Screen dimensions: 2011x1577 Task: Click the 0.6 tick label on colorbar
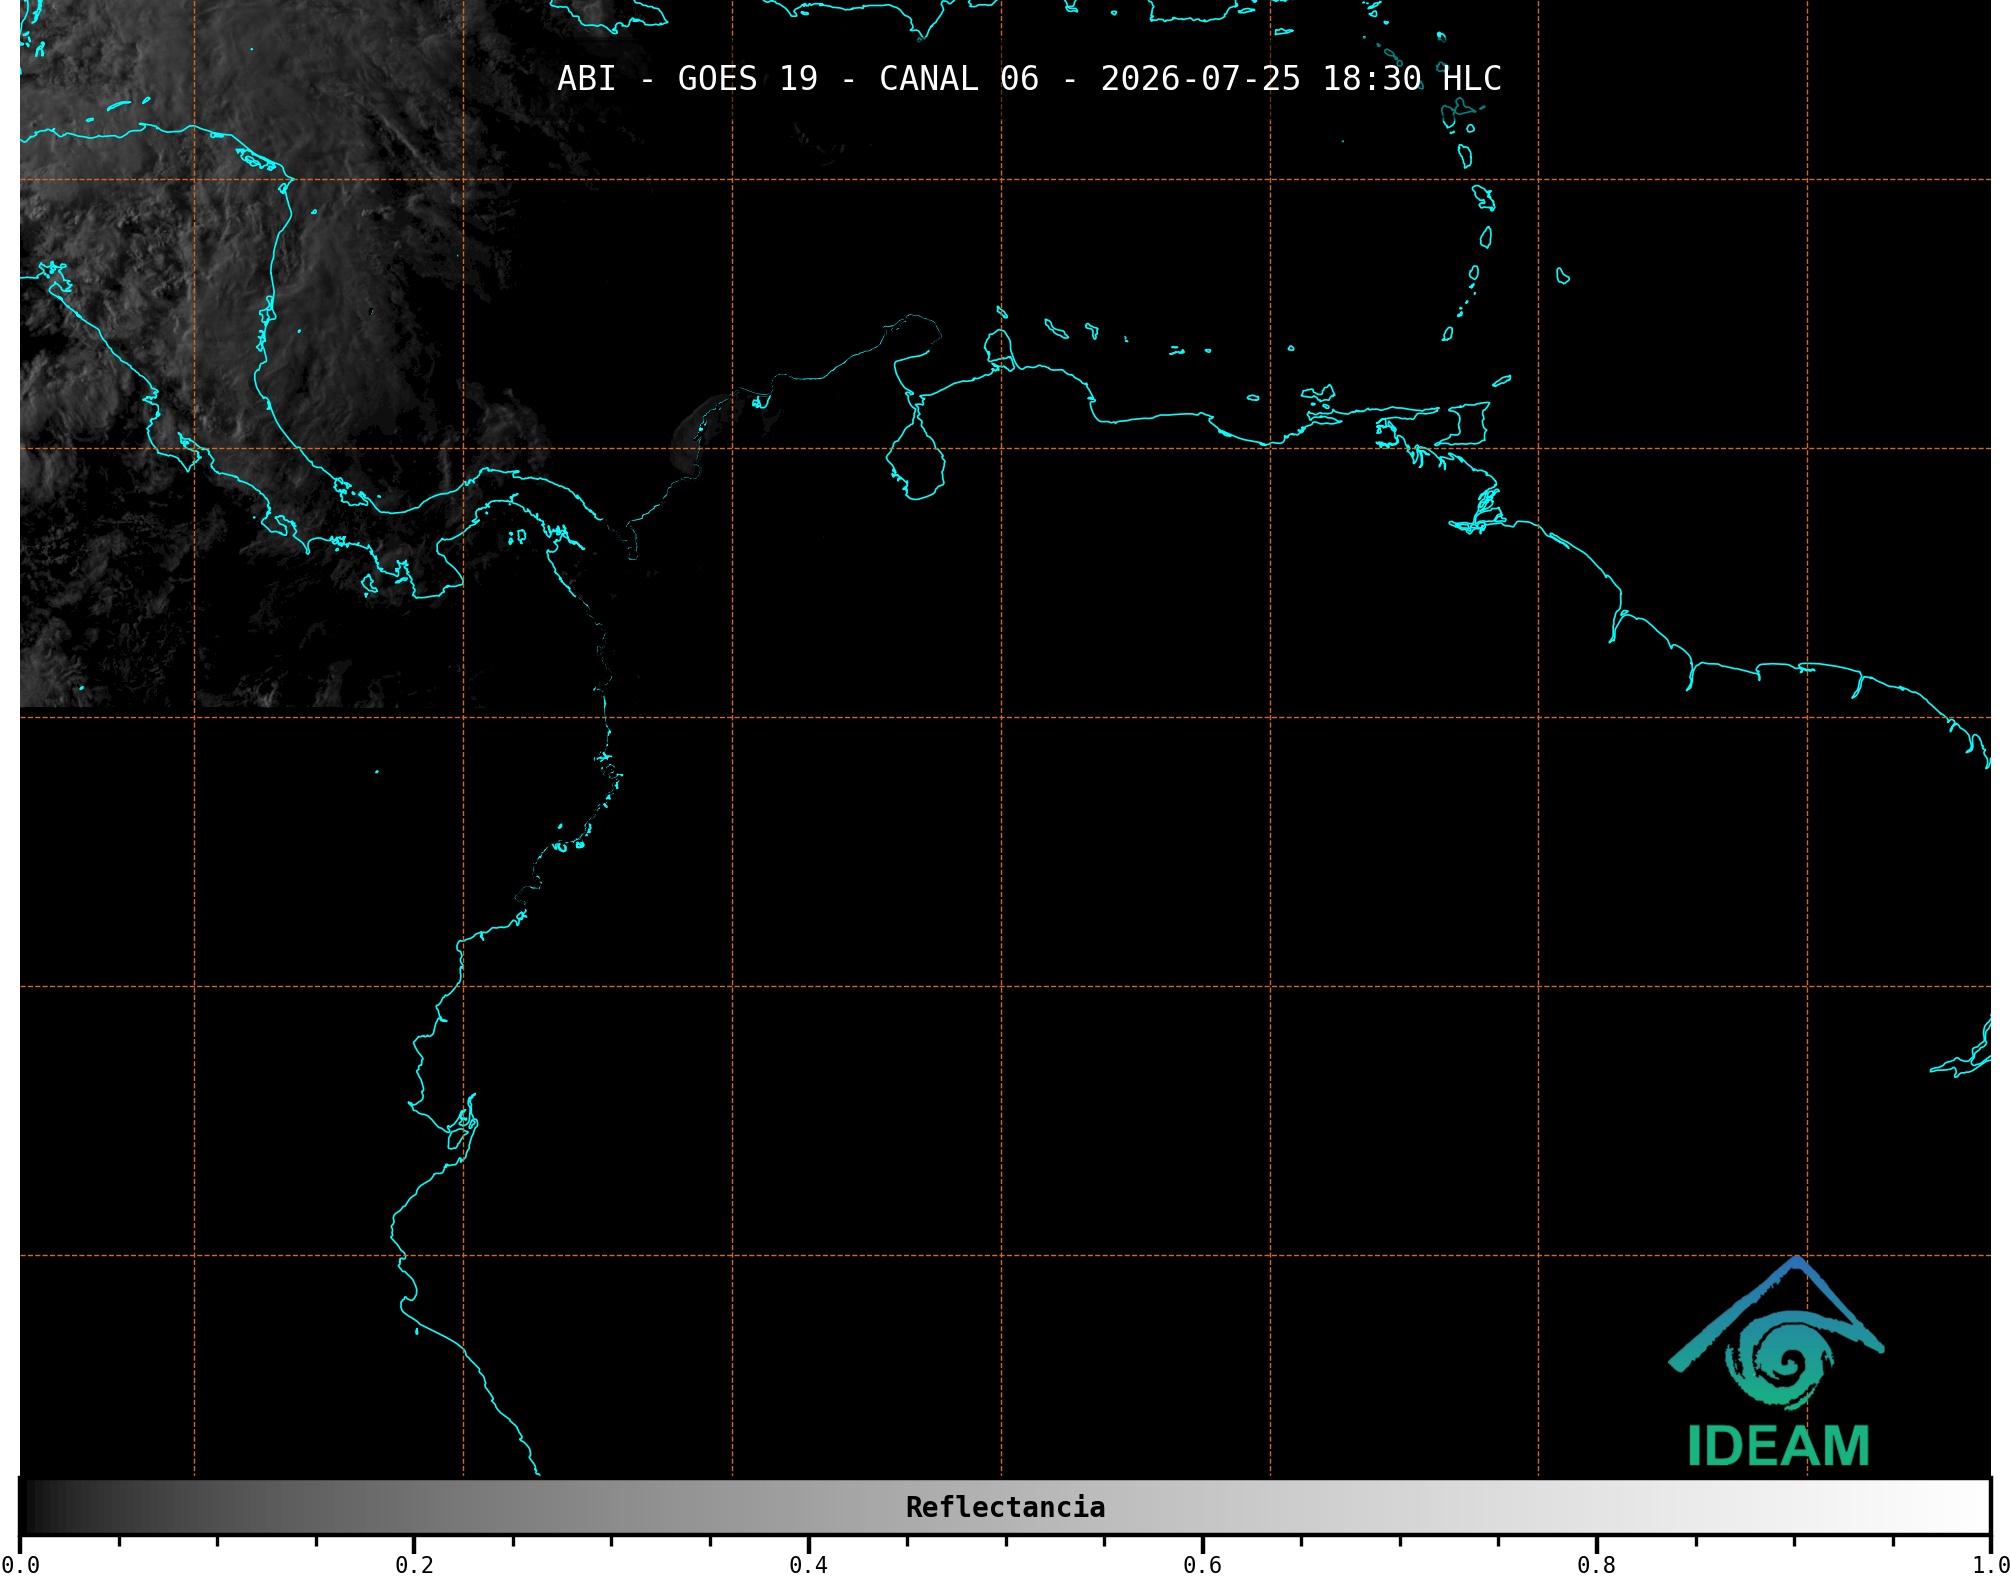pos(1202,1565)
